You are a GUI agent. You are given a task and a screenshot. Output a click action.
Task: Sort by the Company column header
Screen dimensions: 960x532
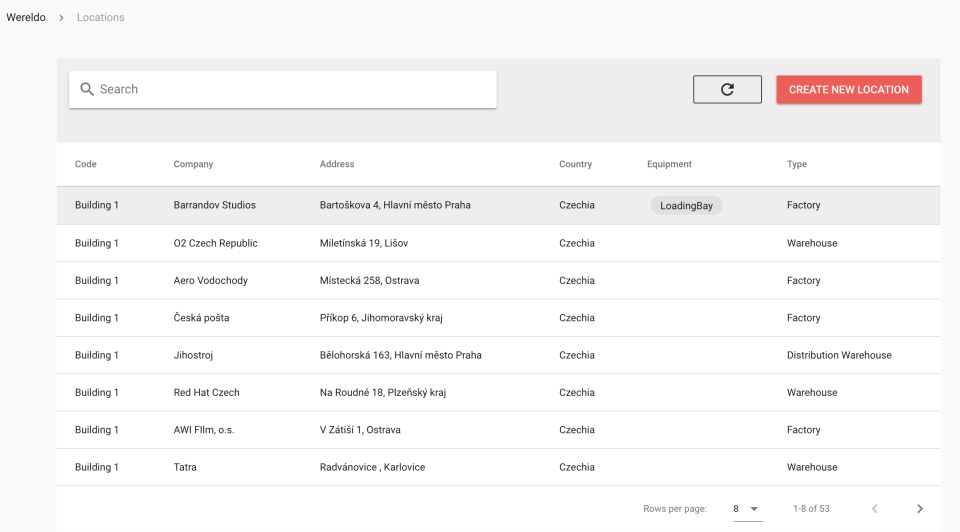tap(193, 164)
